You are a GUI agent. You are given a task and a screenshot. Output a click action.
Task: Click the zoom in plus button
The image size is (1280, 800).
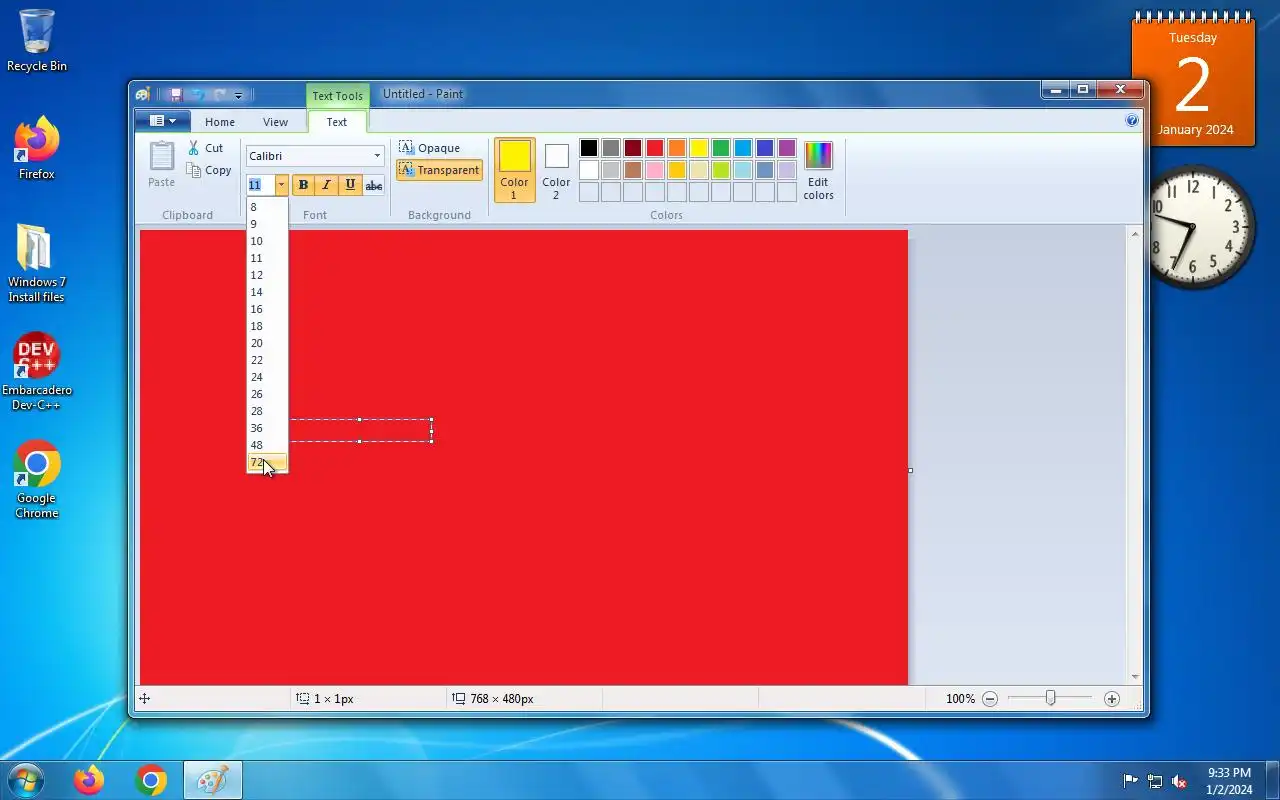1112,699
